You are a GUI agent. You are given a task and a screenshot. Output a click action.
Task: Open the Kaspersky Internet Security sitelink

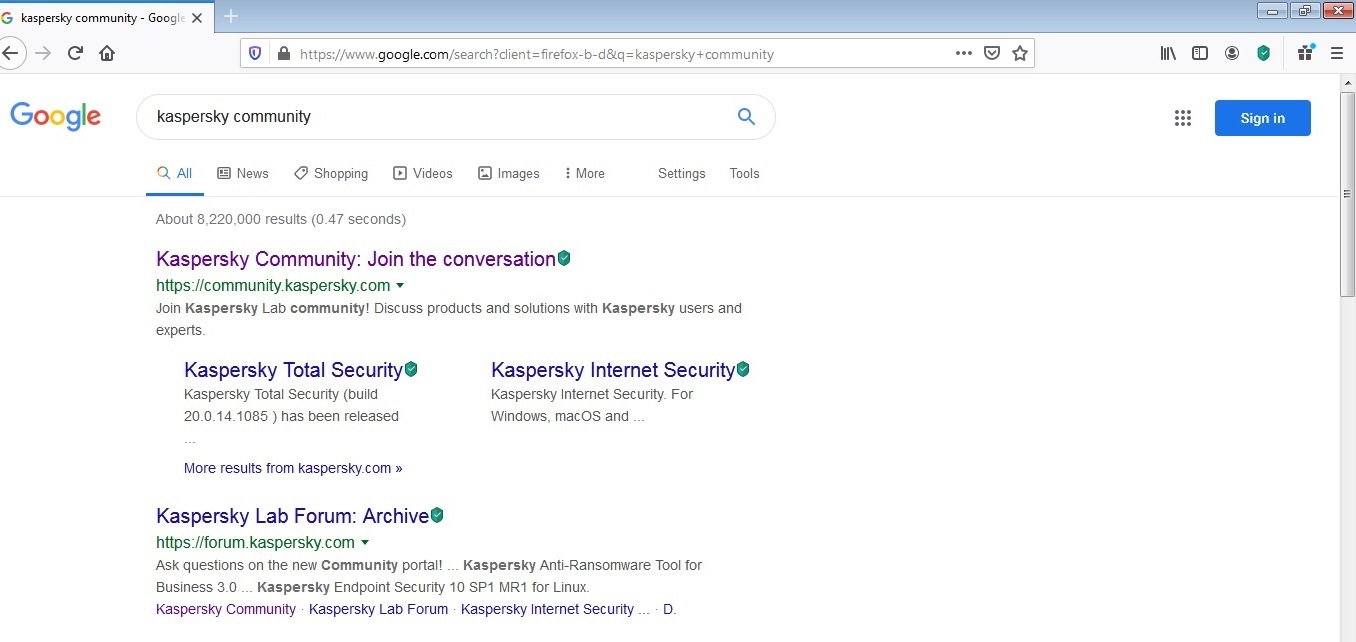[613, 370]
